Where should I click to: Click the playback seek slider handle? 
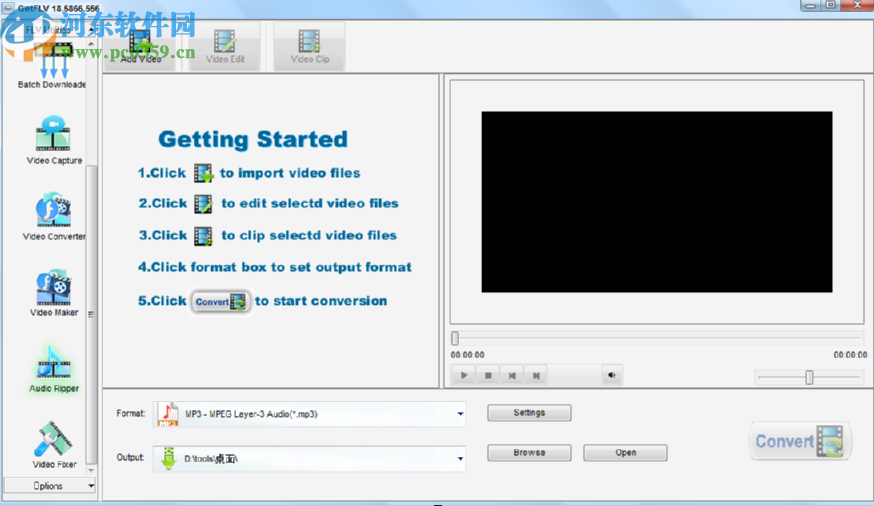click(x=455, y=338)
